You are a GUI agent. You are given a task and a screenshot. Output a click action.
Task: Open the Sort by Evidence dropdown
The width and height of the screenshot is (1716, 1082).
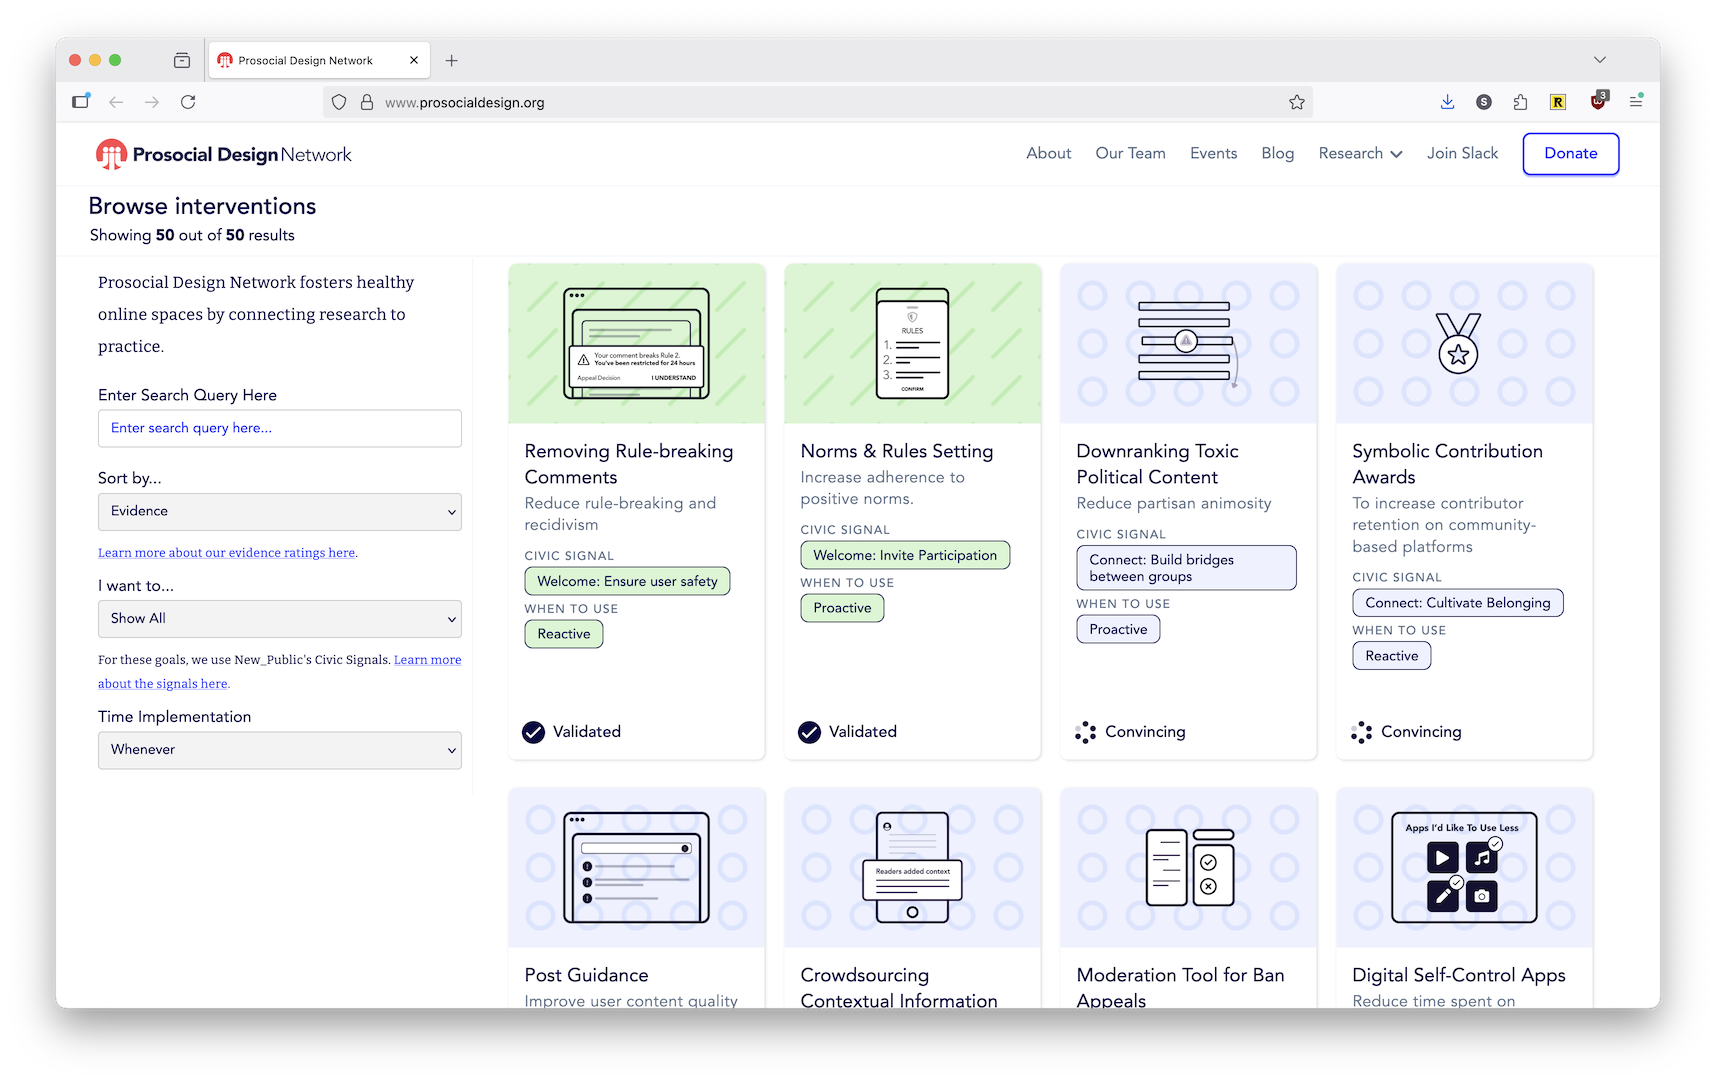coord(279,511)
